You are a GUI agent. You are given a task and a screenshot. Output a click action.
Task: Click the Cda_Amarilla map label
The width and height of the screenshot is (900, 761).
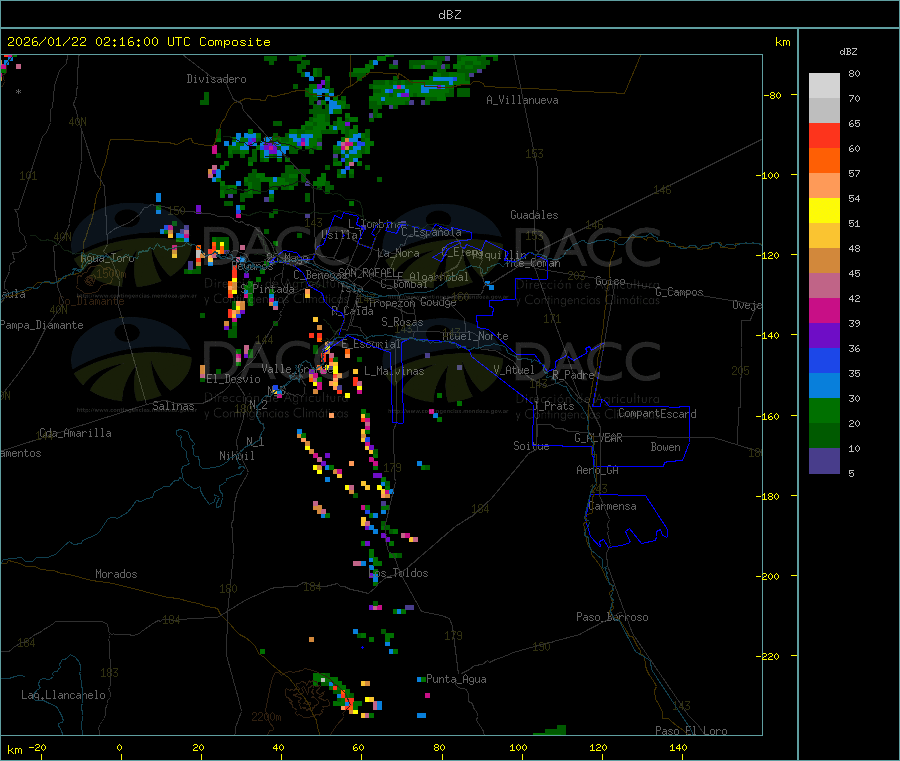point(75,433)
